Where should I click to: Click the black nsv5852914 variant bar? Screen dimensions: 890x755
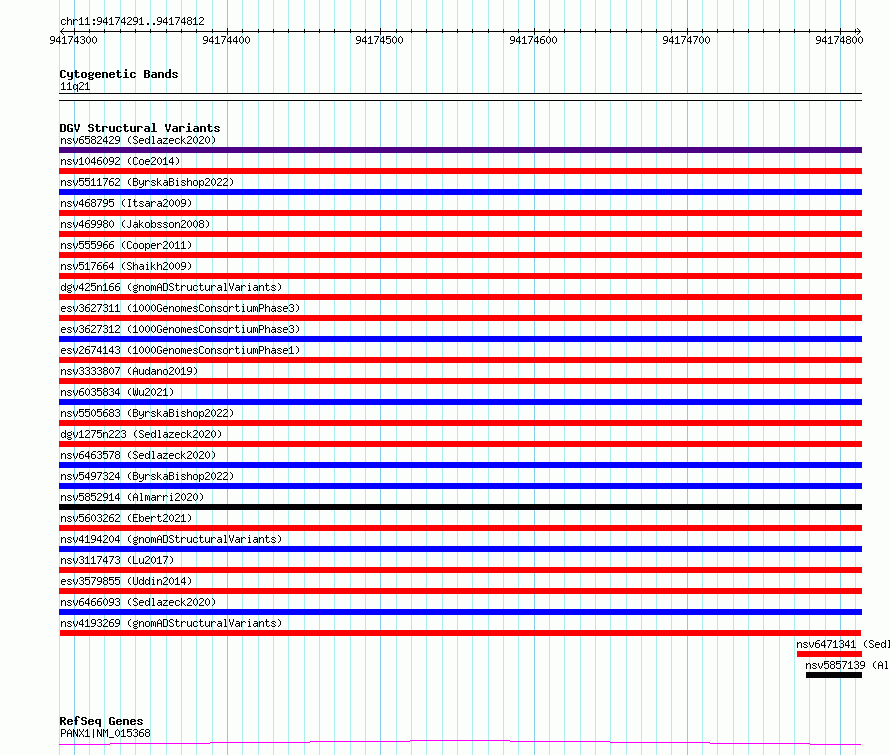point(460,507)
